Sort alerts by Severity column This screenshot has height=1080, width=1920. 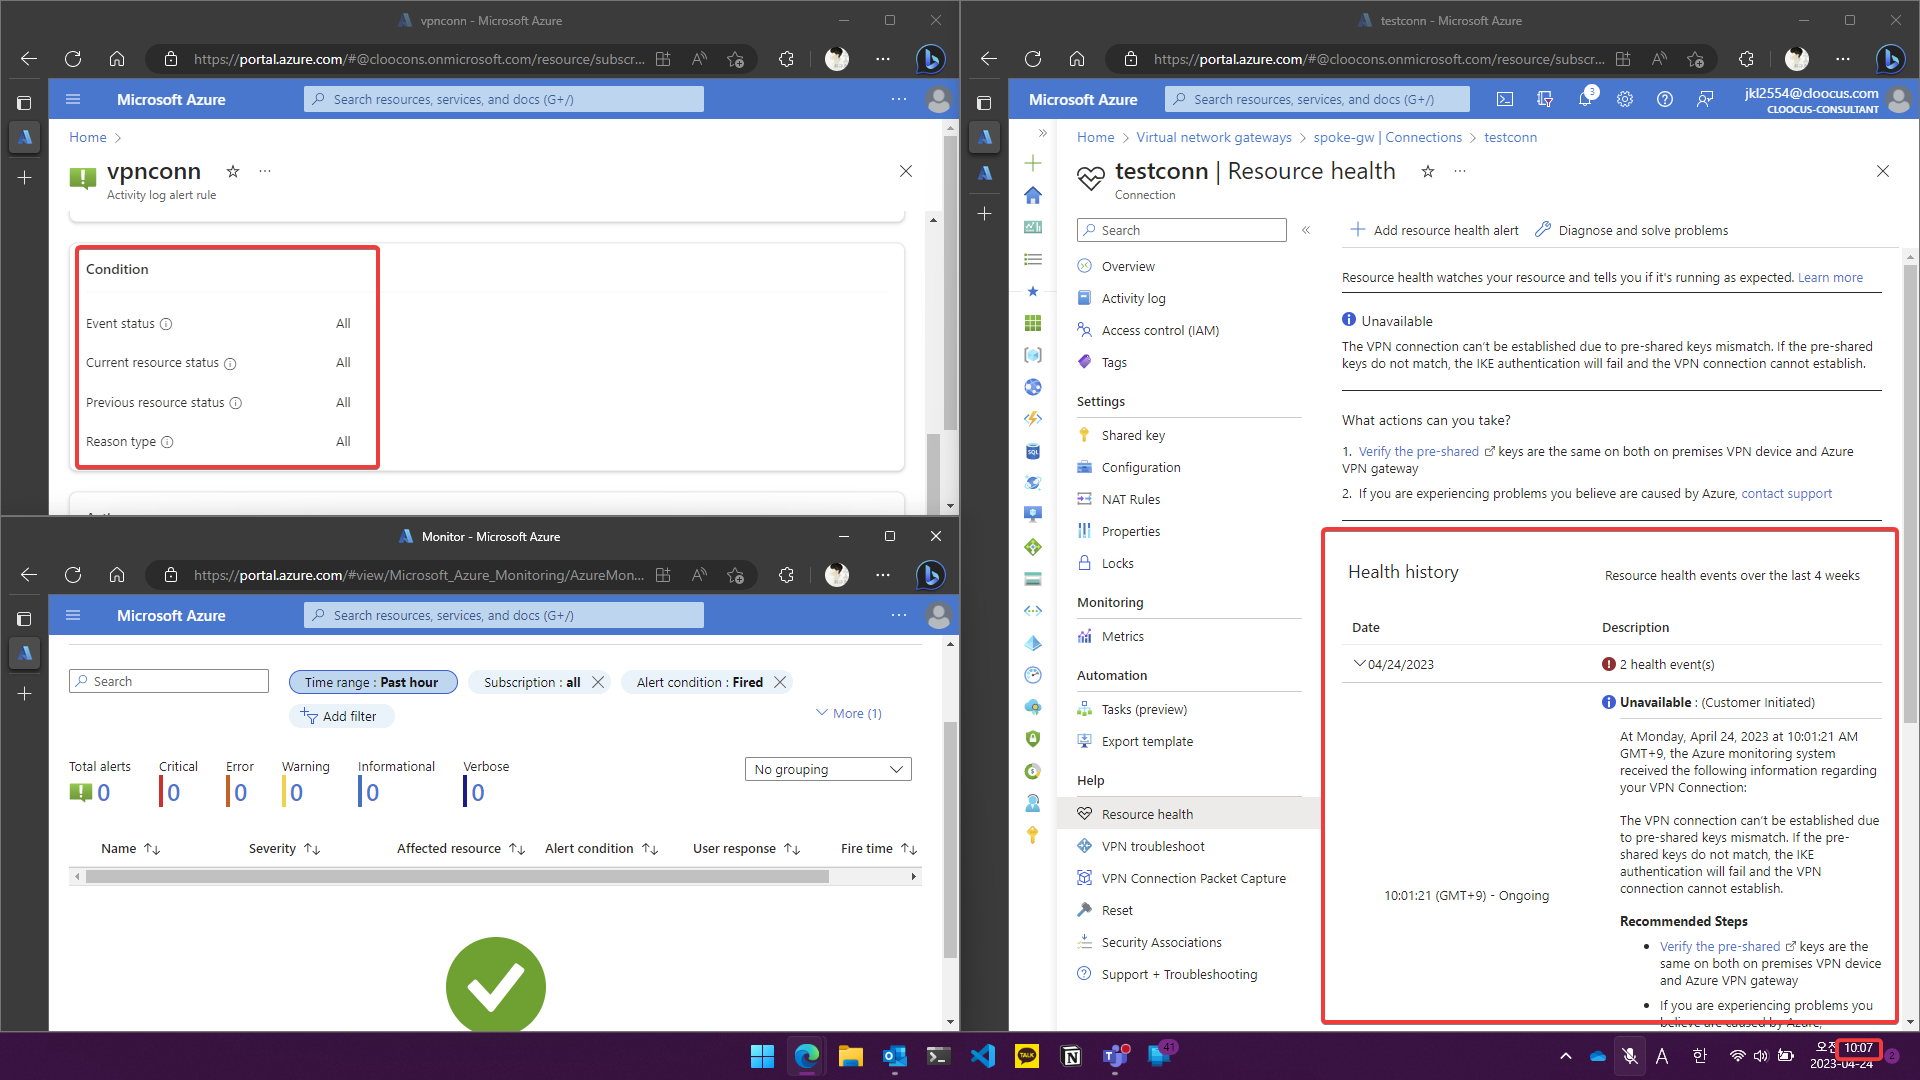284,848
